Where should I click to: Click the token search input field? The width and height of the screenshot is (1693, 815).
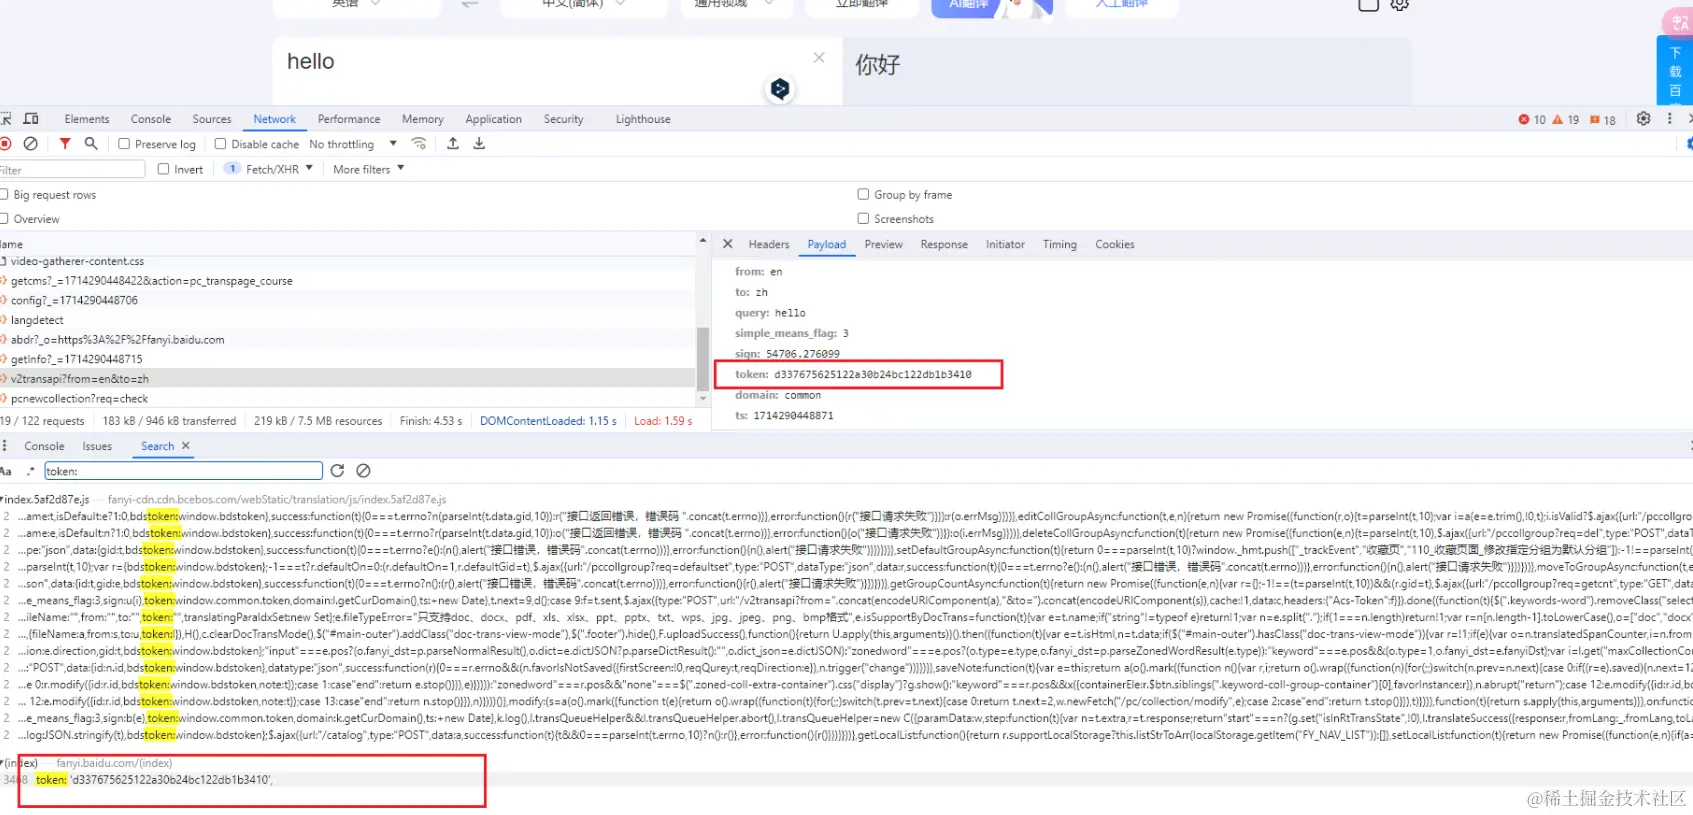[x=183, y=471]
